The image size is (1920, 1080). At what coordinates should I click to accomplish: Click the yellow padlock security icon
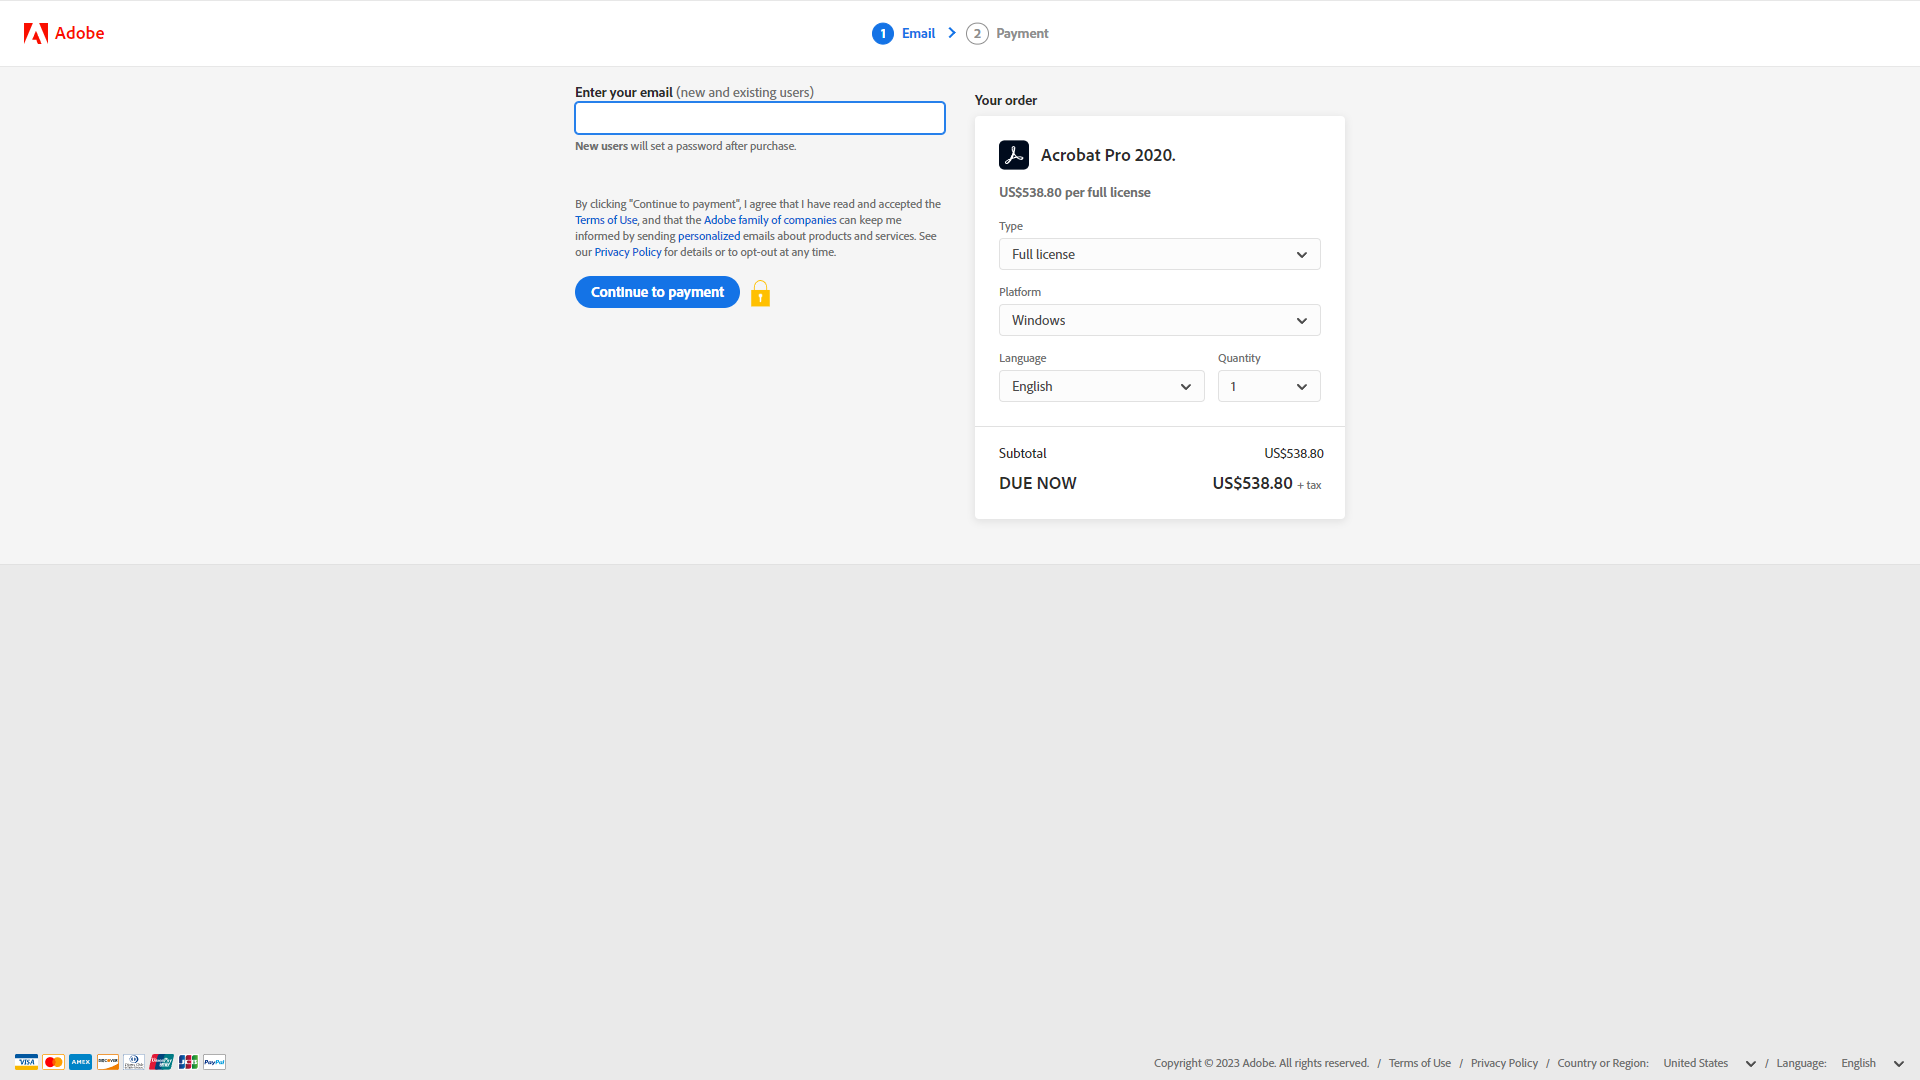[x=760, y=293]
